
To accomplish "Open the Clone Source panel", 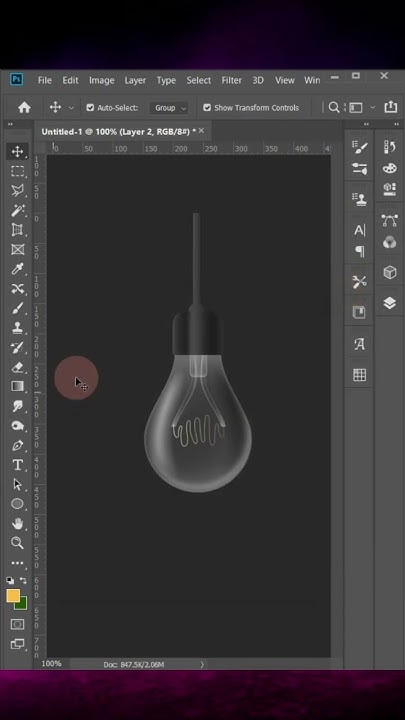I will click(360, 199).
